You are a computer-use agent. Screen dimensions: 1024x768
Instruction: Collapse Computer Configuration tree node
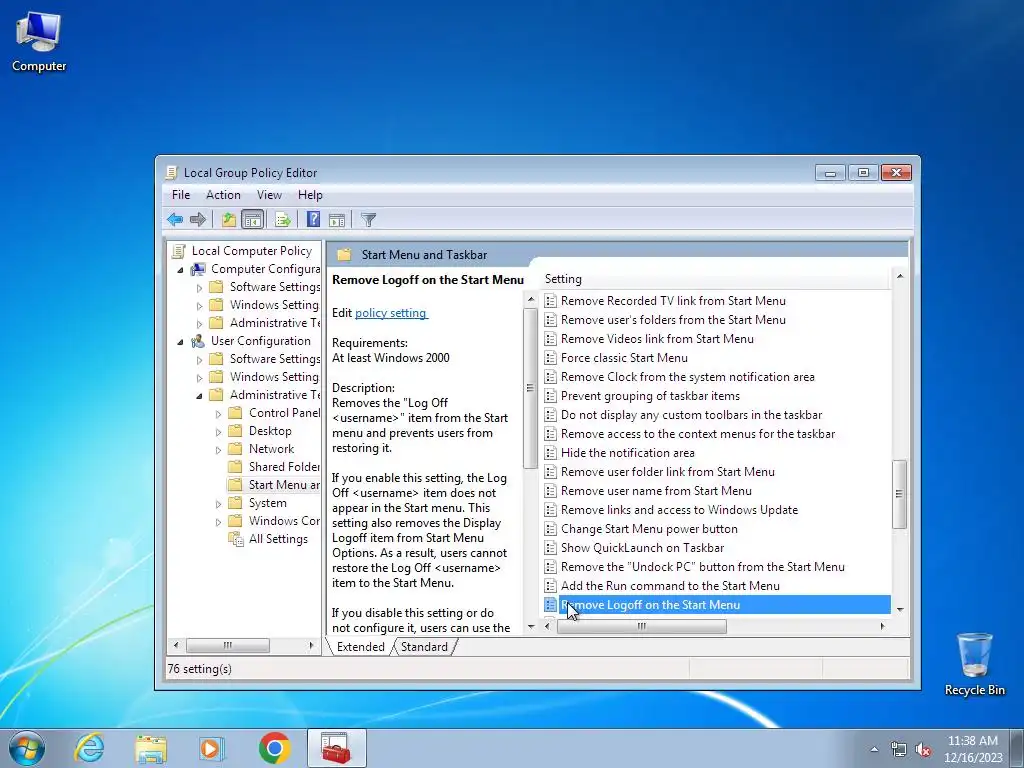click(181, 270)
